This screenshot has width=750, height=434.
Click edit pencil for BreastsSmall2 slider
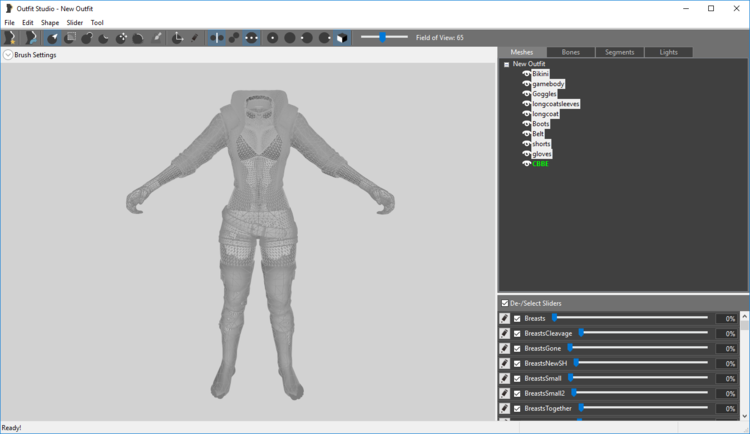pos(505,393)
